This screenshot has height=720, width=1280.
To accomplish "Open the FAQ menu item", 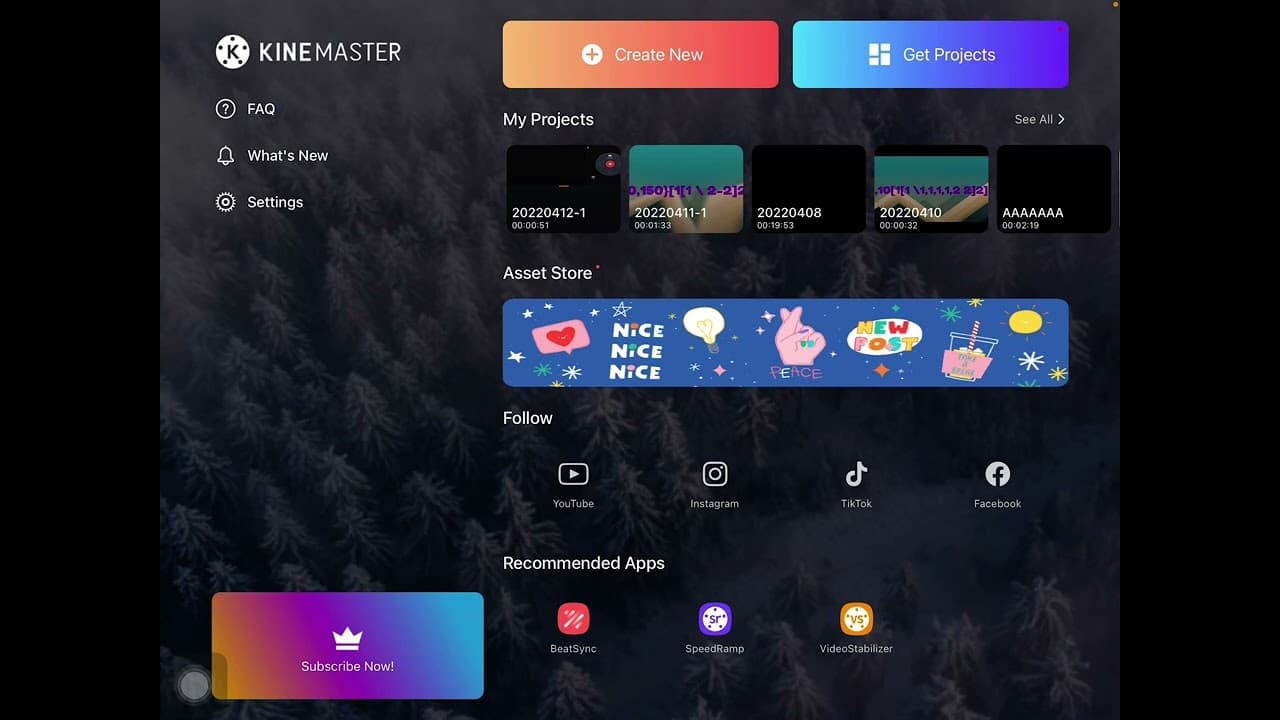I will coord(245,109).
